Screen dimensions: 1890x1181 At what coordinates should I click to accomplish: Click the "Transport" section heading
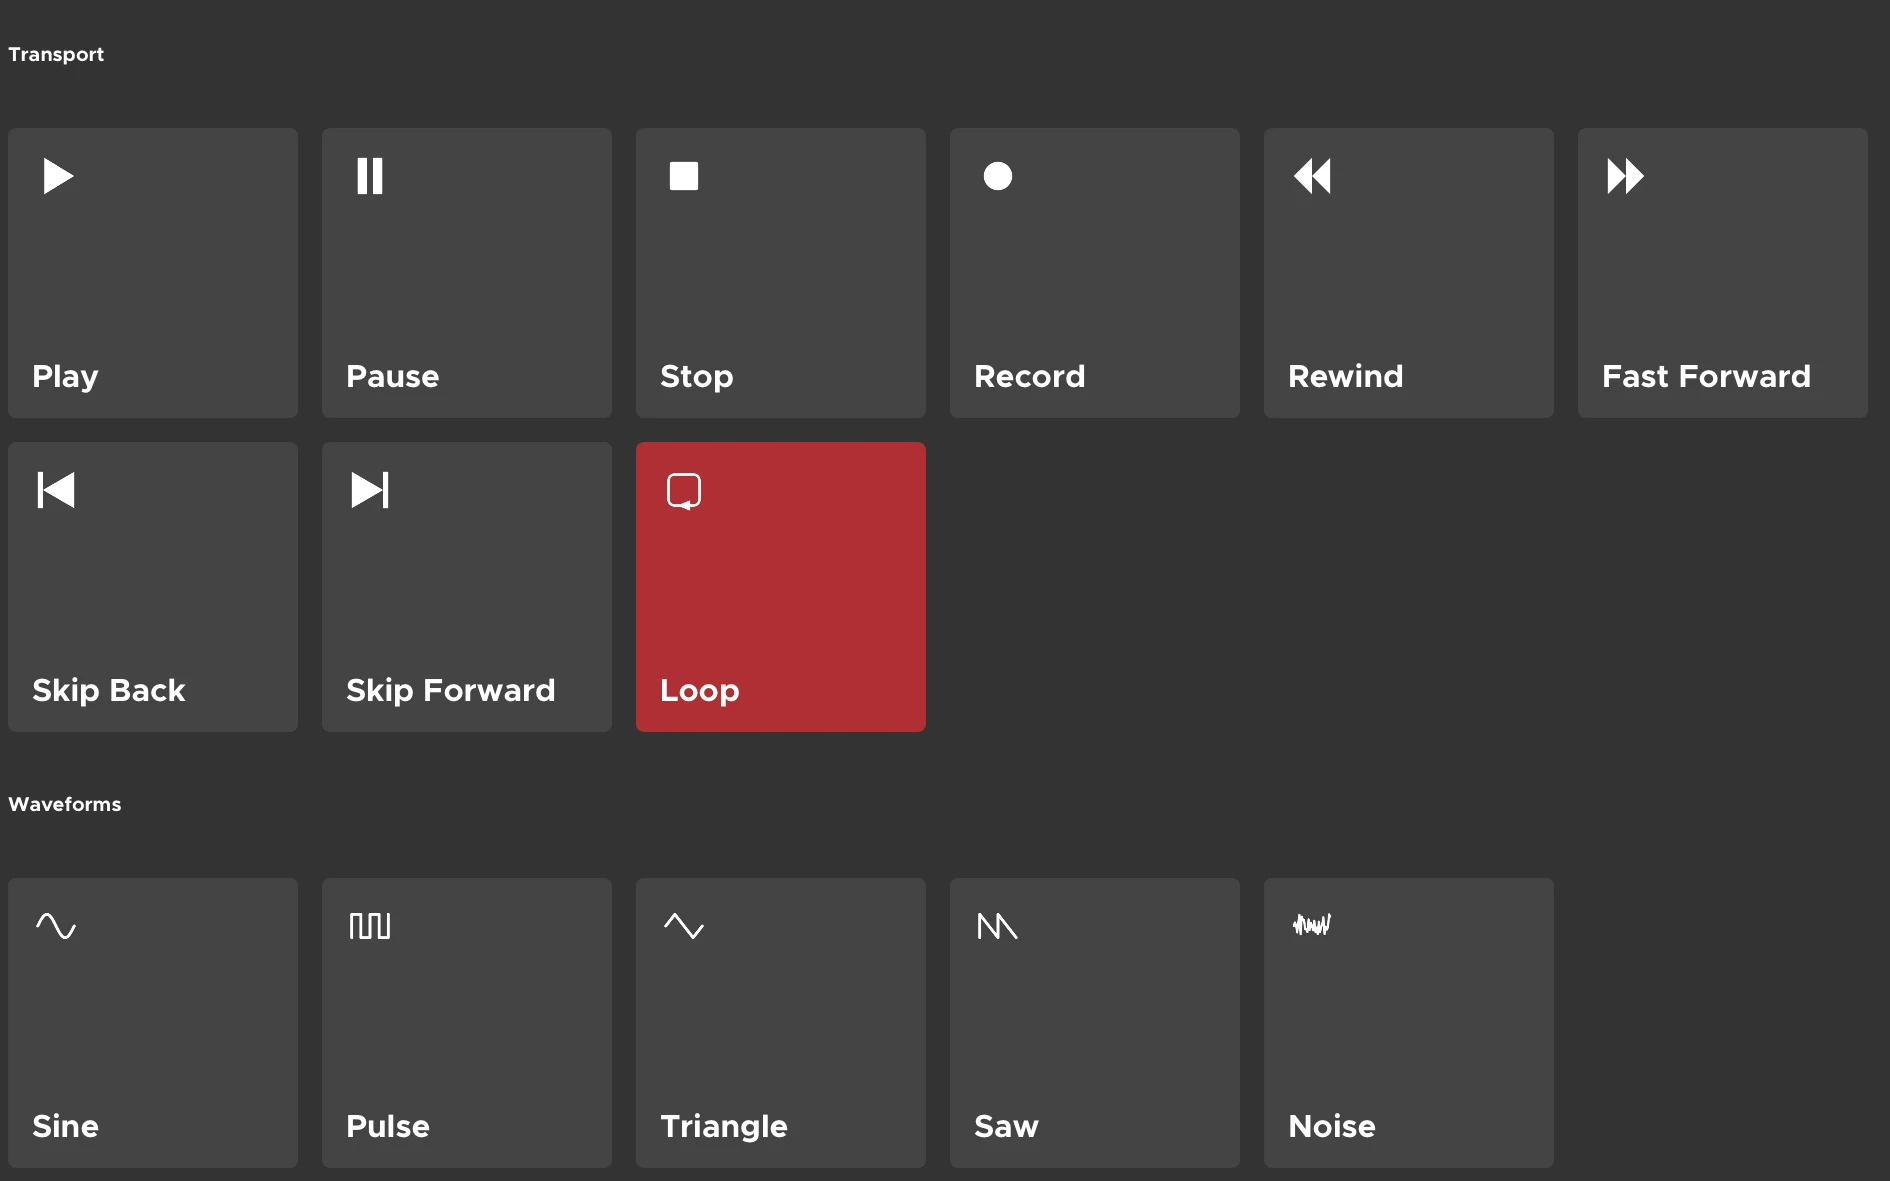[56, 54]
